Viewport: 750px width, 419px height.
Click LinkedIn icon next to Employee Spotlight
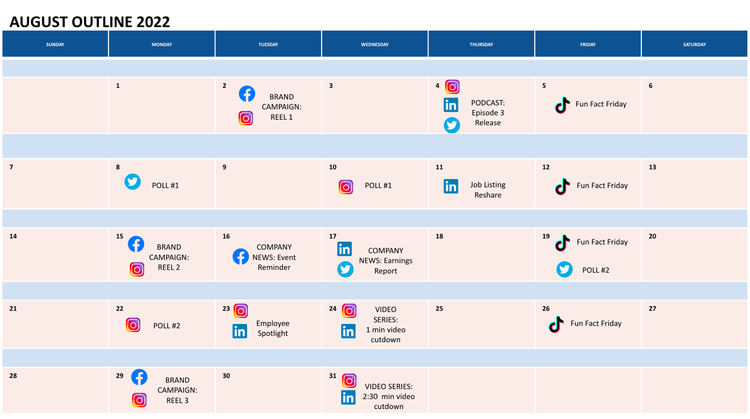tap(240, 331)
